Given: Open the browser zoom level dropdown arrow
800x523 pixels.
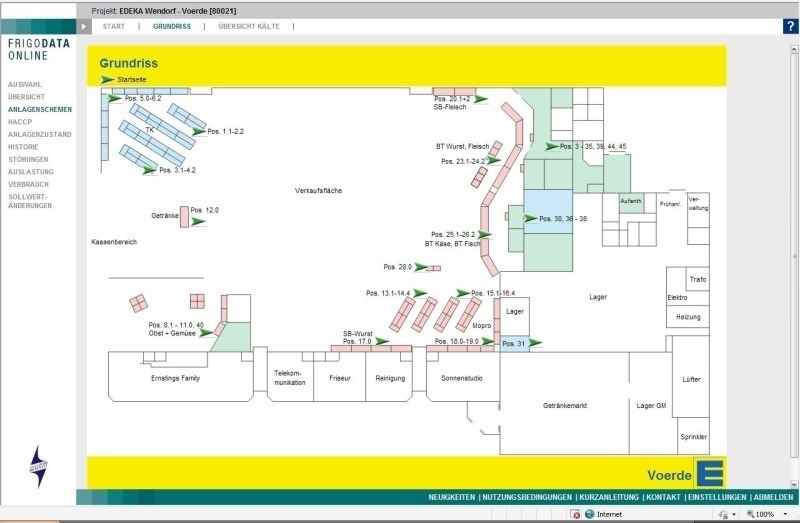Looking at the screenshot, I should tap(785, 514).
